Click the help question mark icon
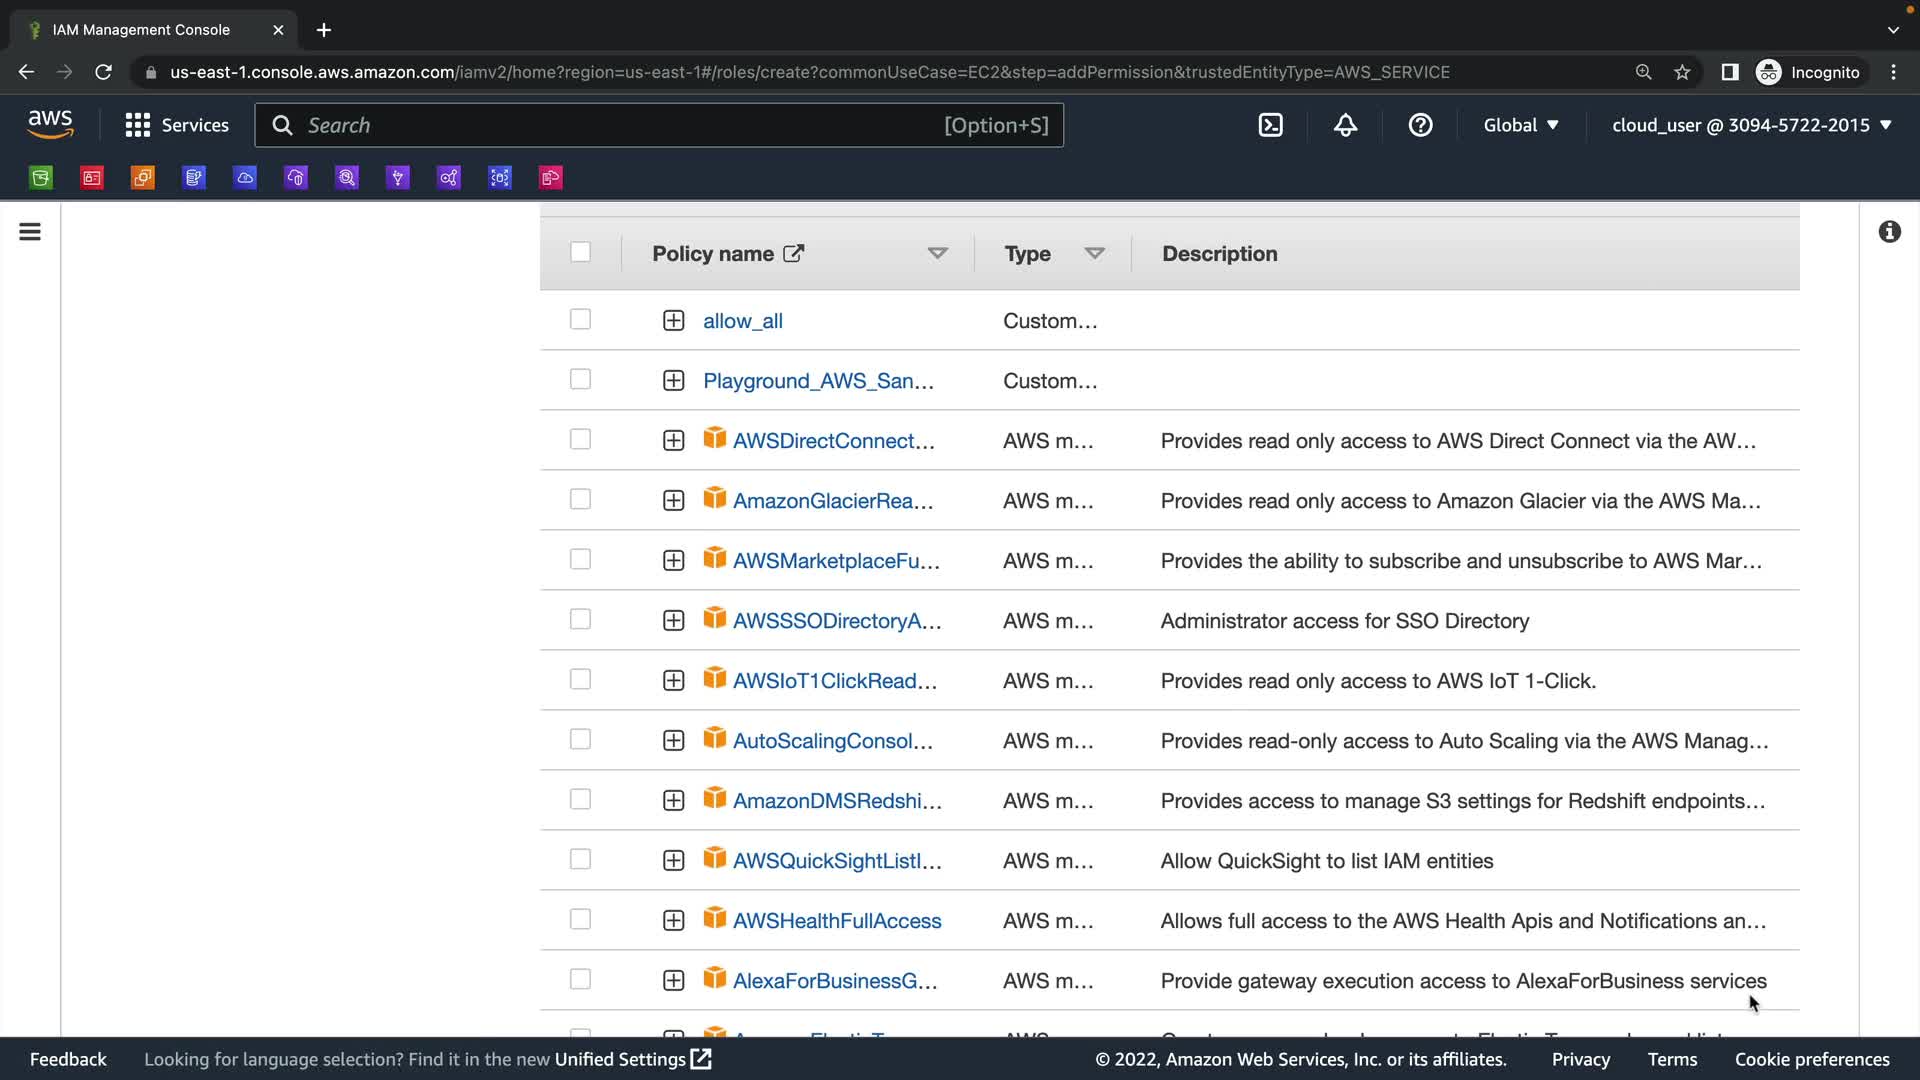Screen dimensions: 1920x1080 pyautogui.click(x=1420, y=125)
